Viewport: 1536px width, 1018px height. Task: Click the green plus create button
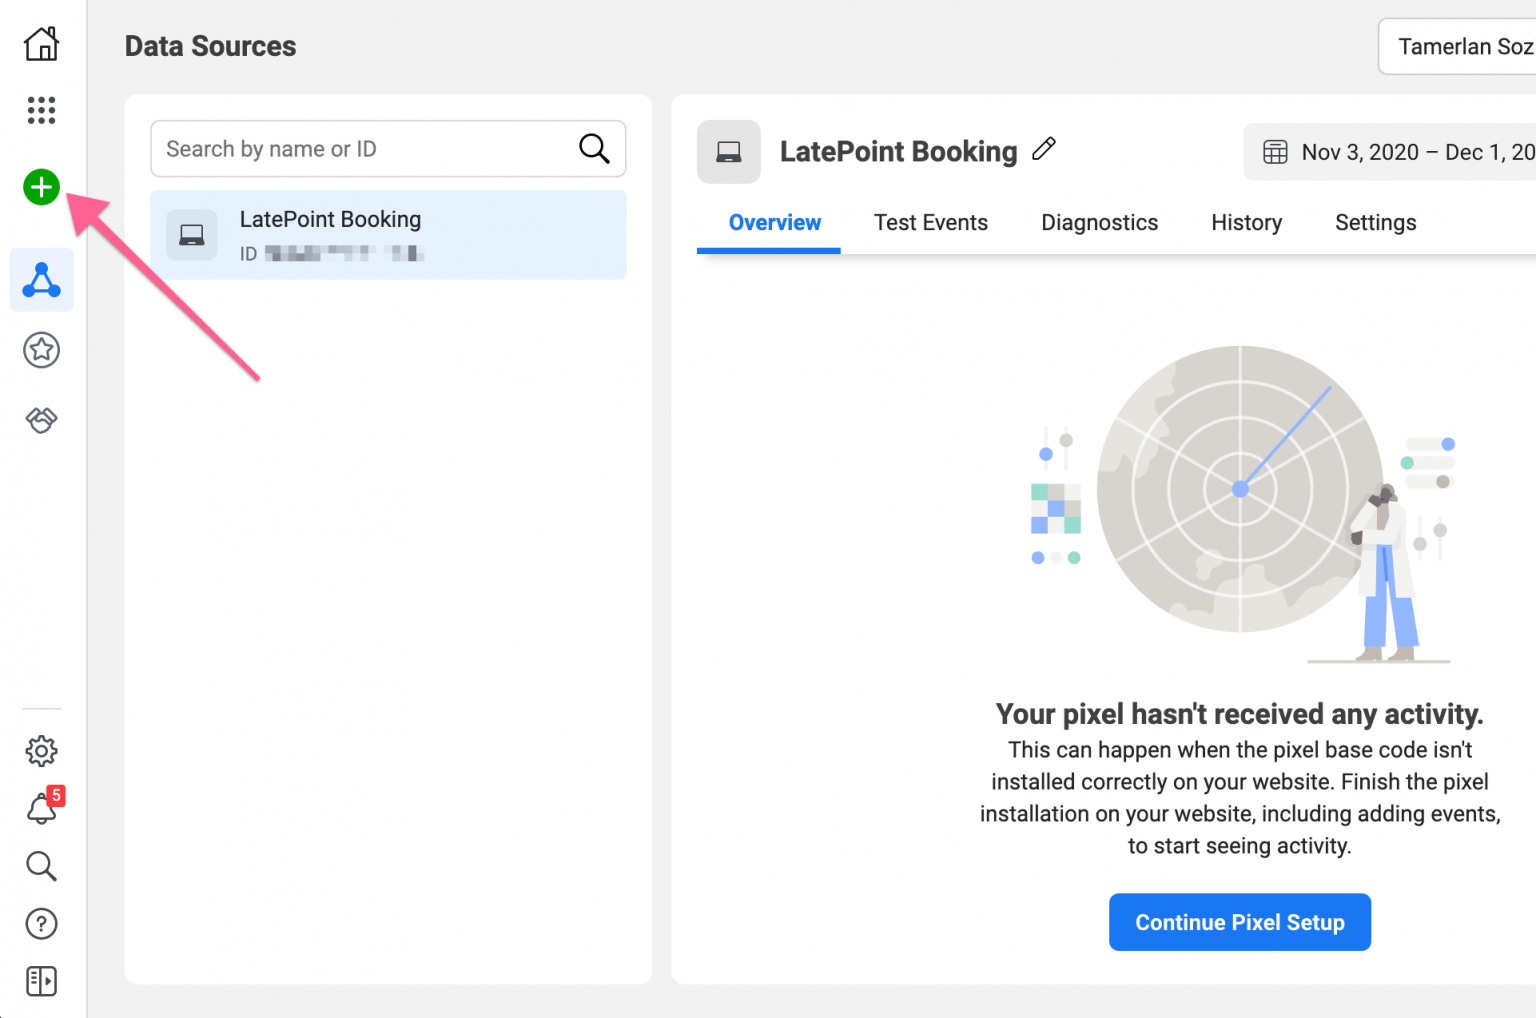point(41,187)
